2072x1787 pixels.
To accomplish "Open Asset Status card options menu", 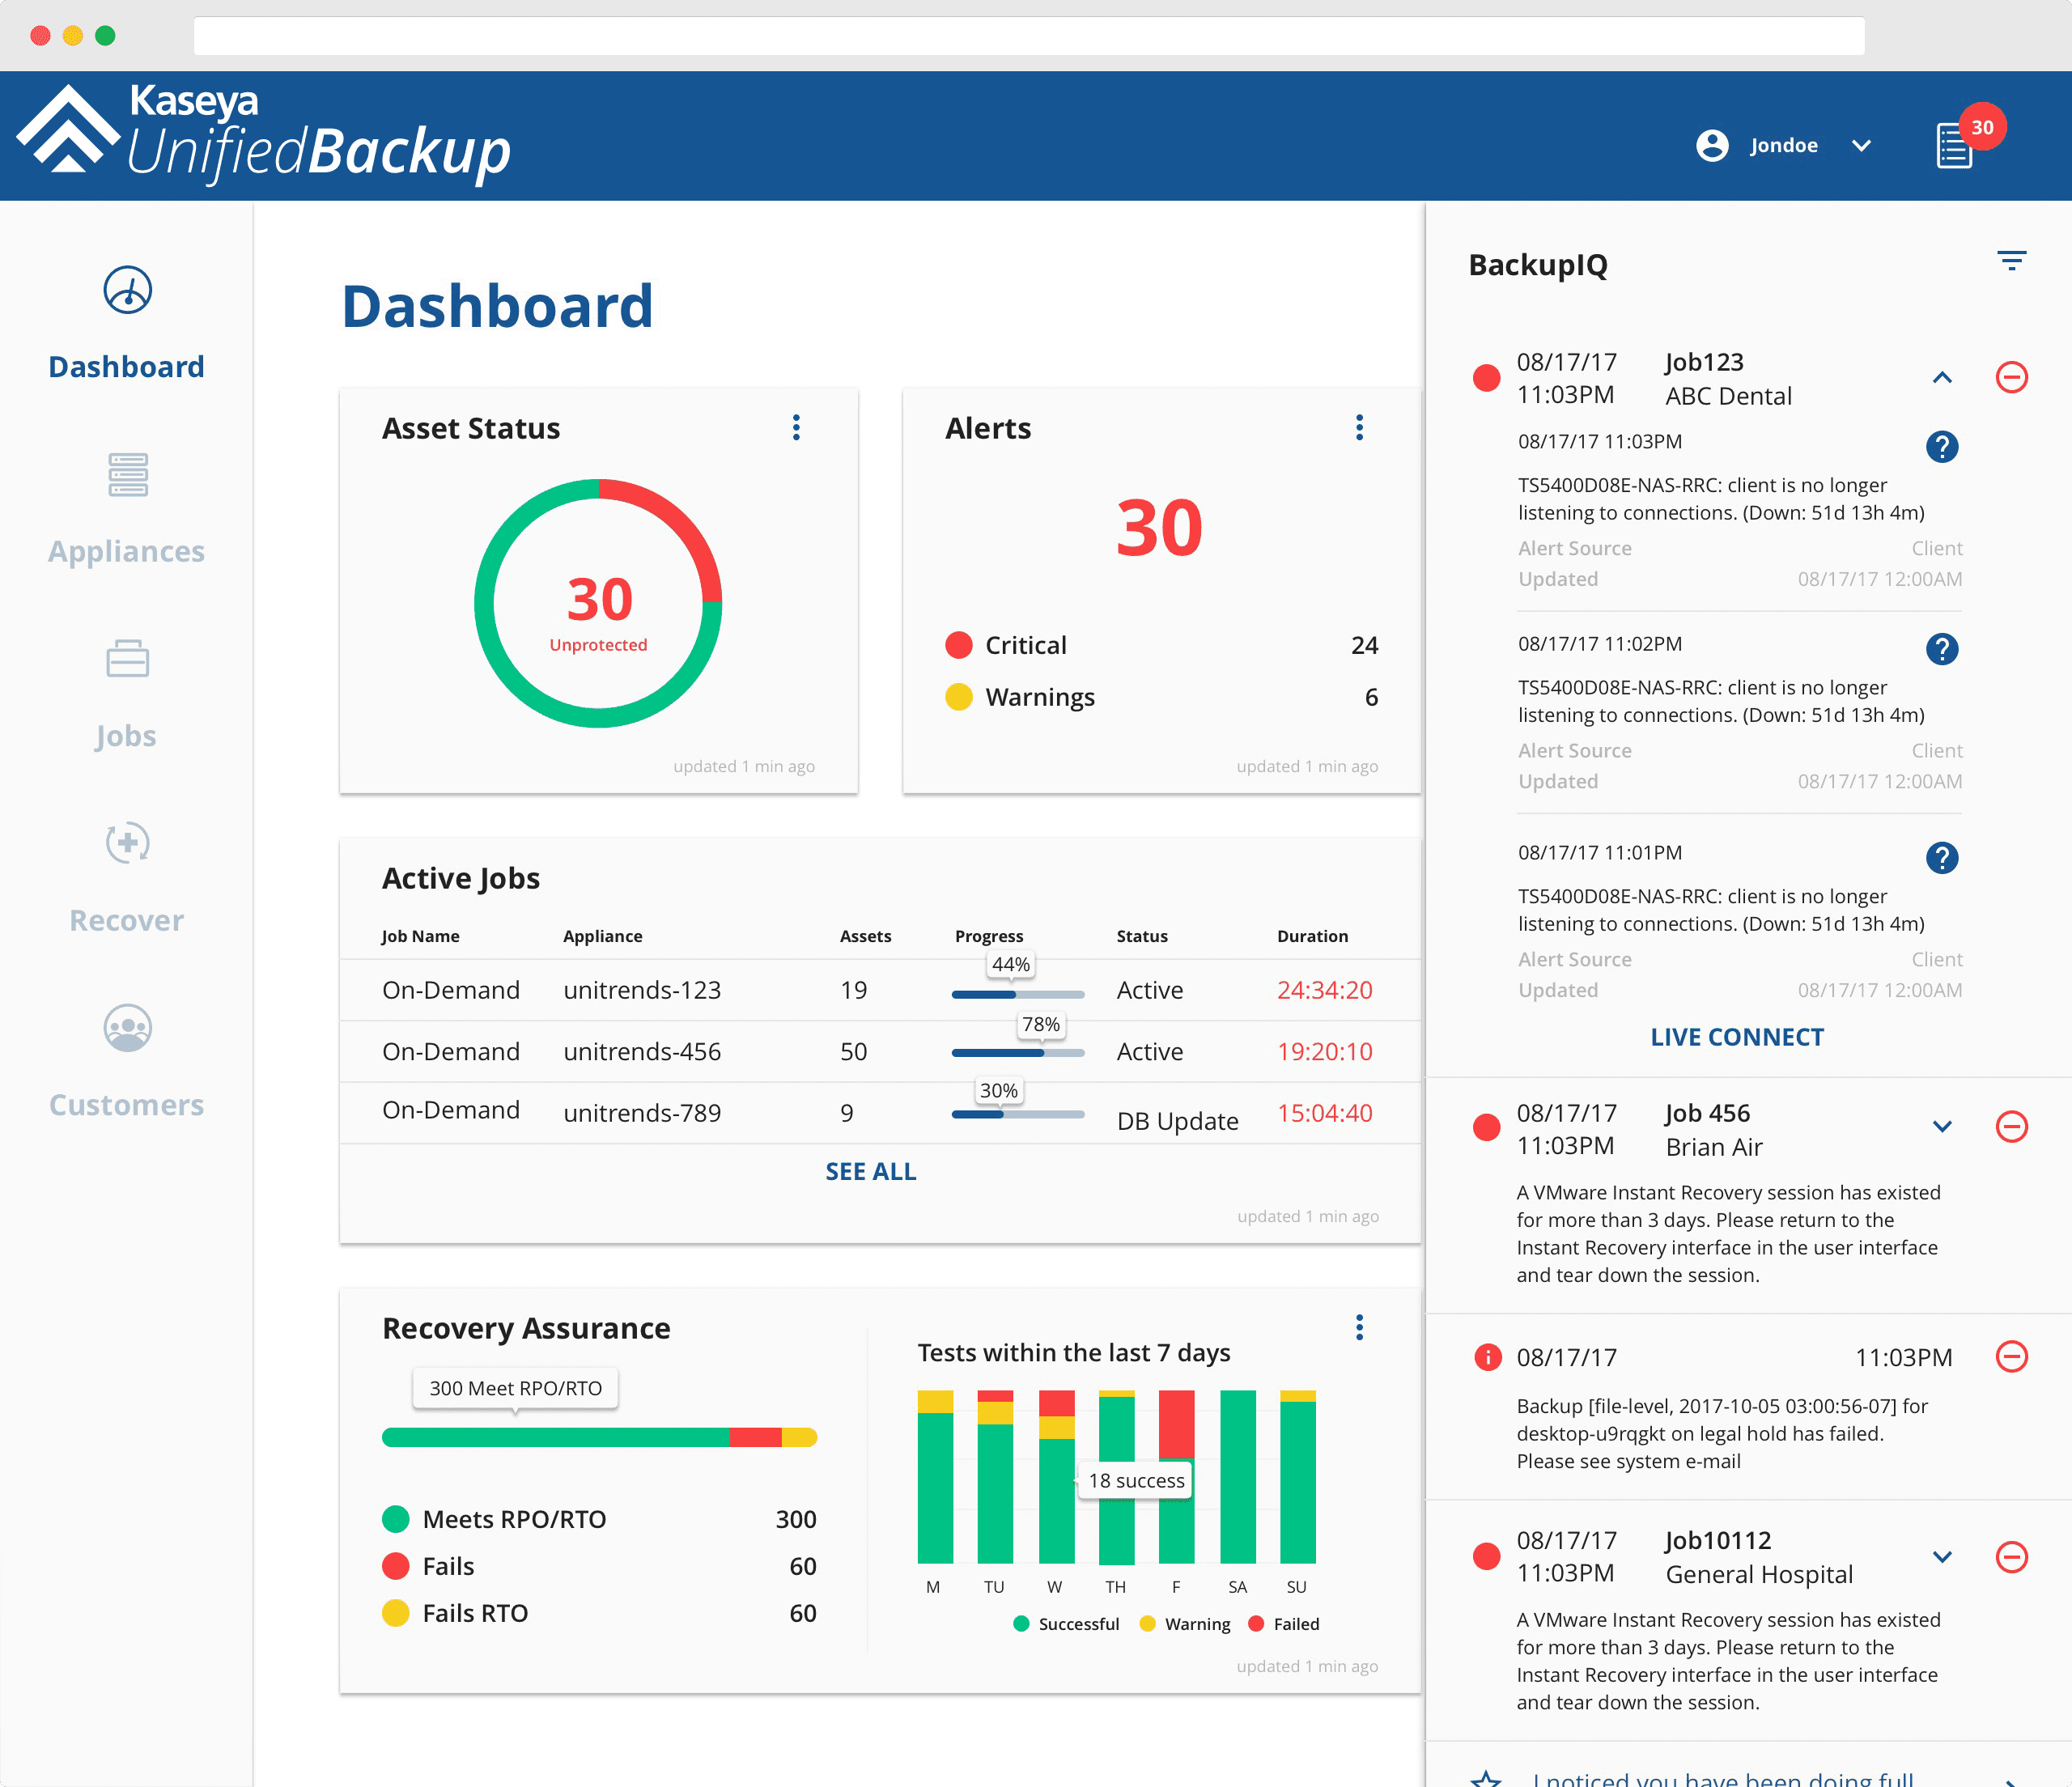I will (796, 428).
